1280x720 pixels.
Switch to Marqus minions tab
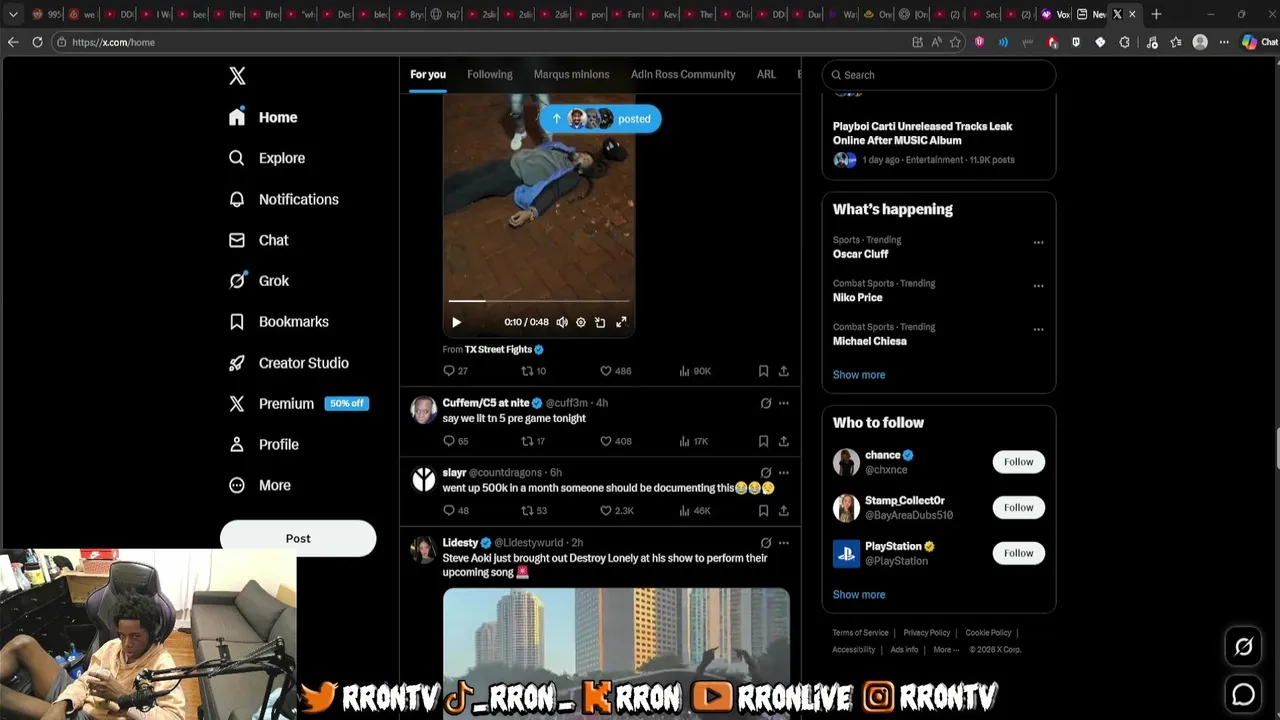(571, 74)
